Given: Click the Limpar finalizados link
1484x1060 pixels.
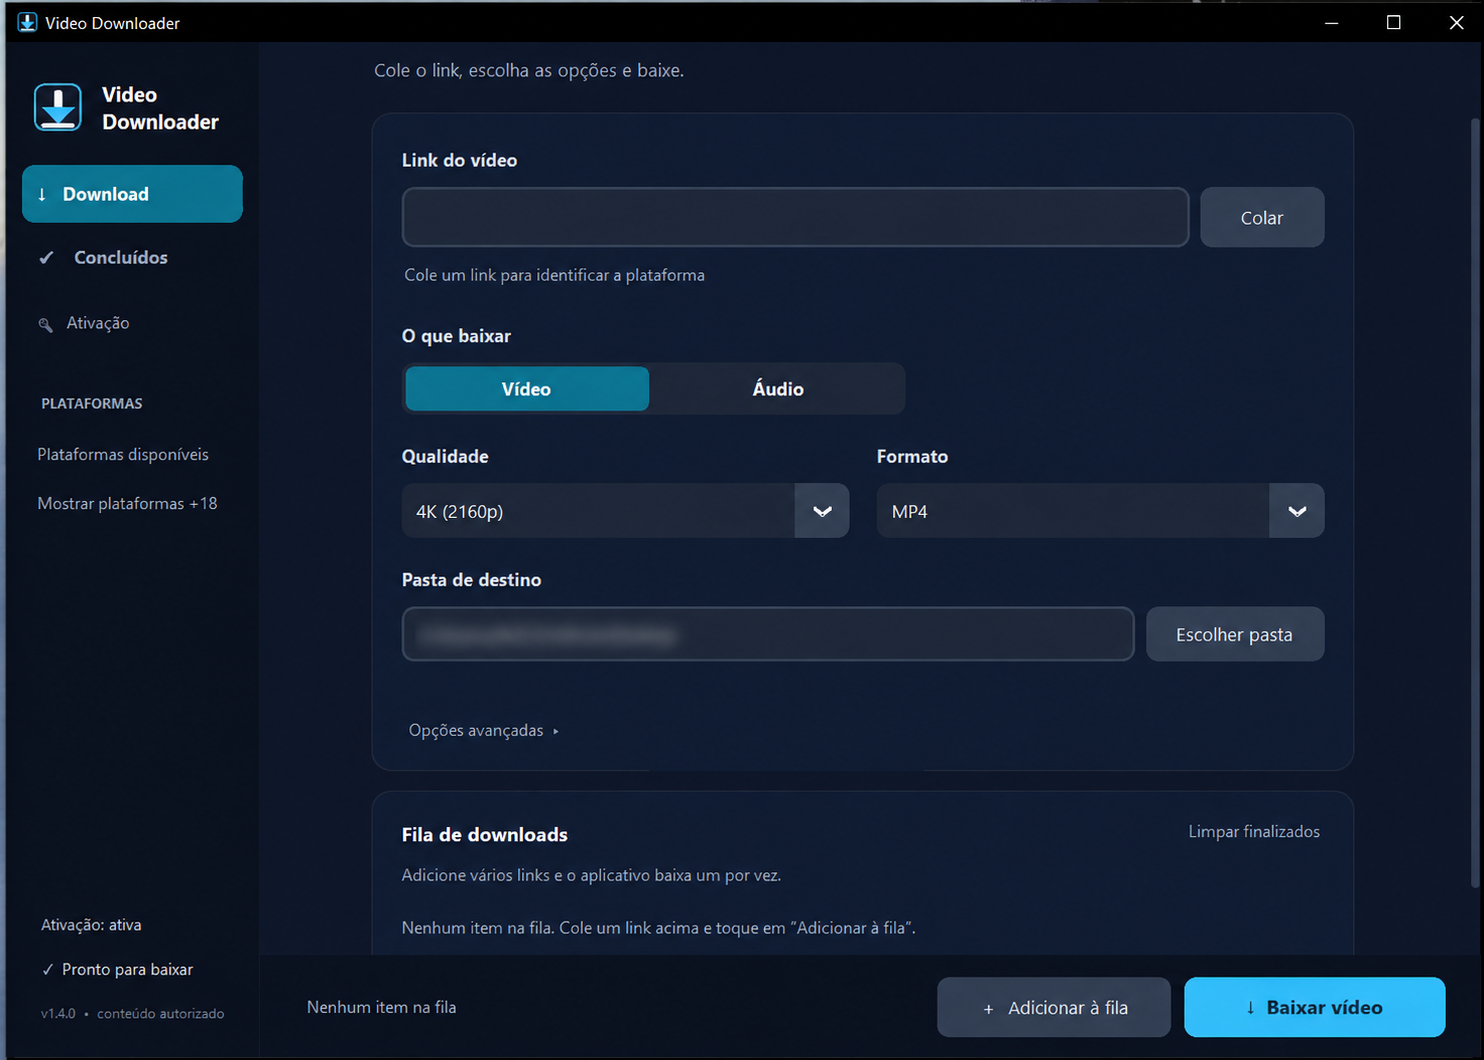Looking at the screenshot, I should [1254, 831].
